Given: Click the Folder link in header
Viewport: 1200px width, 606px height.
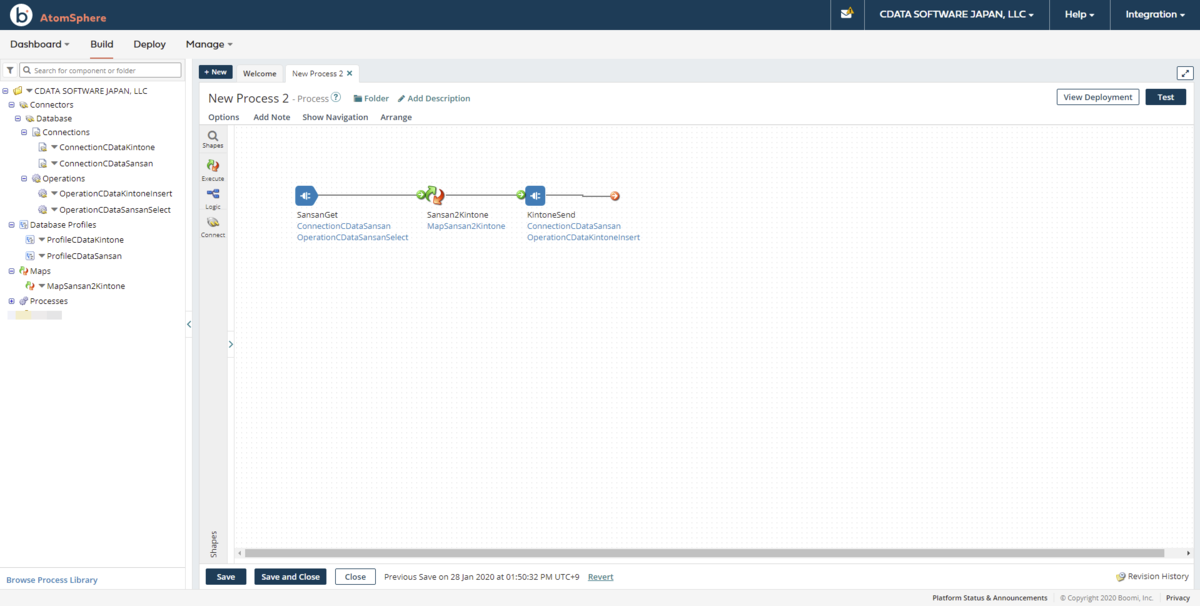Looking at the screenshot, I should (x=371, y=98).
